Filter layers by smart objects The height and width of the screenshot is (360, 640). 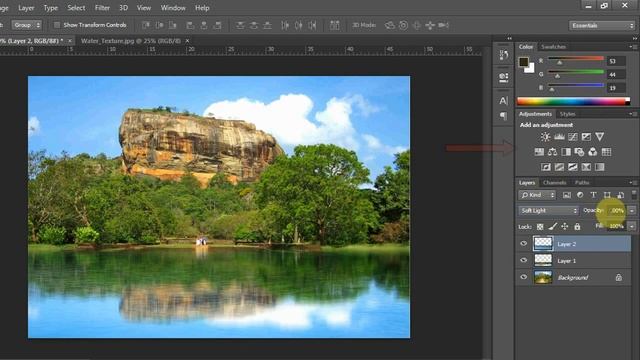pyautogui.click(x=620, y=195)
